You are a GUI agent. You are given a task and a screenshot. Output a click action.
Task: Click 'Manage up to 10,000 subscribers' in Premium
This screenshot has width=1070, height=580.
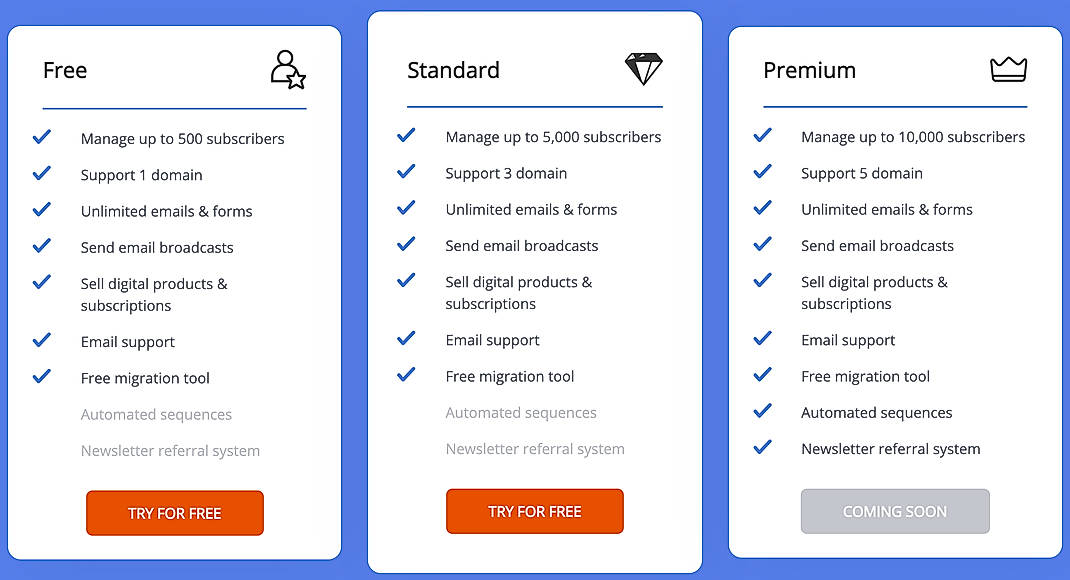click(x=912, y=137)
